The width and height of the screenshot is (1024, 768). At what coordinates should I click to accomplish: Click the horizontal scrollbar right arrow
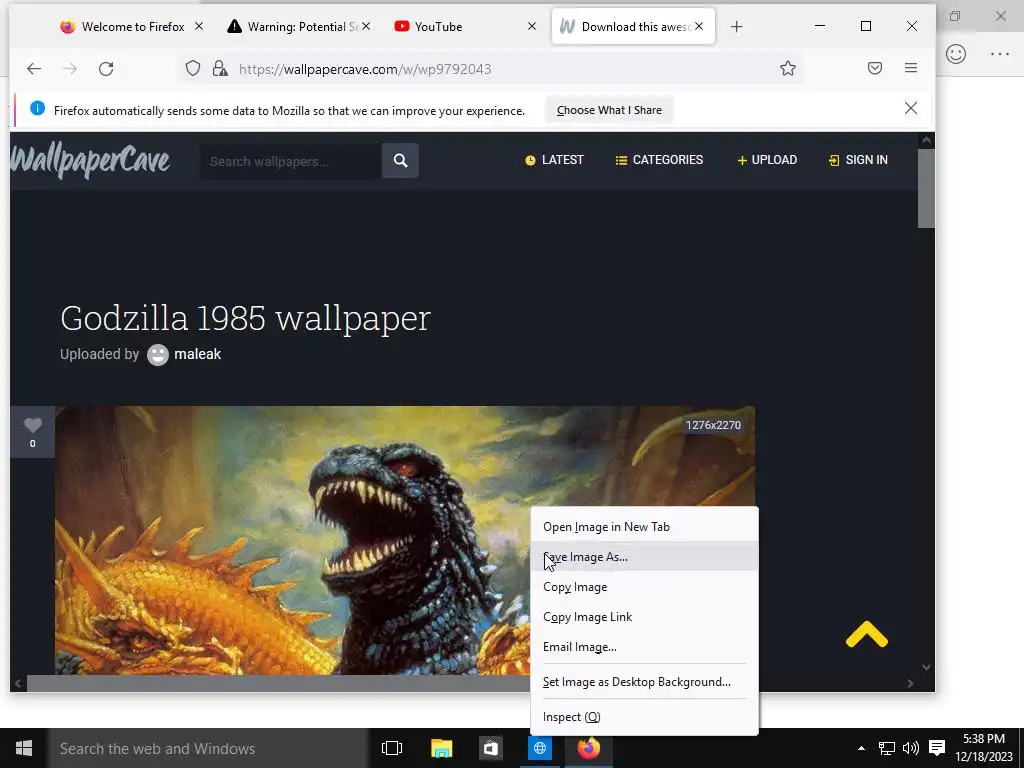pos(910,684)
